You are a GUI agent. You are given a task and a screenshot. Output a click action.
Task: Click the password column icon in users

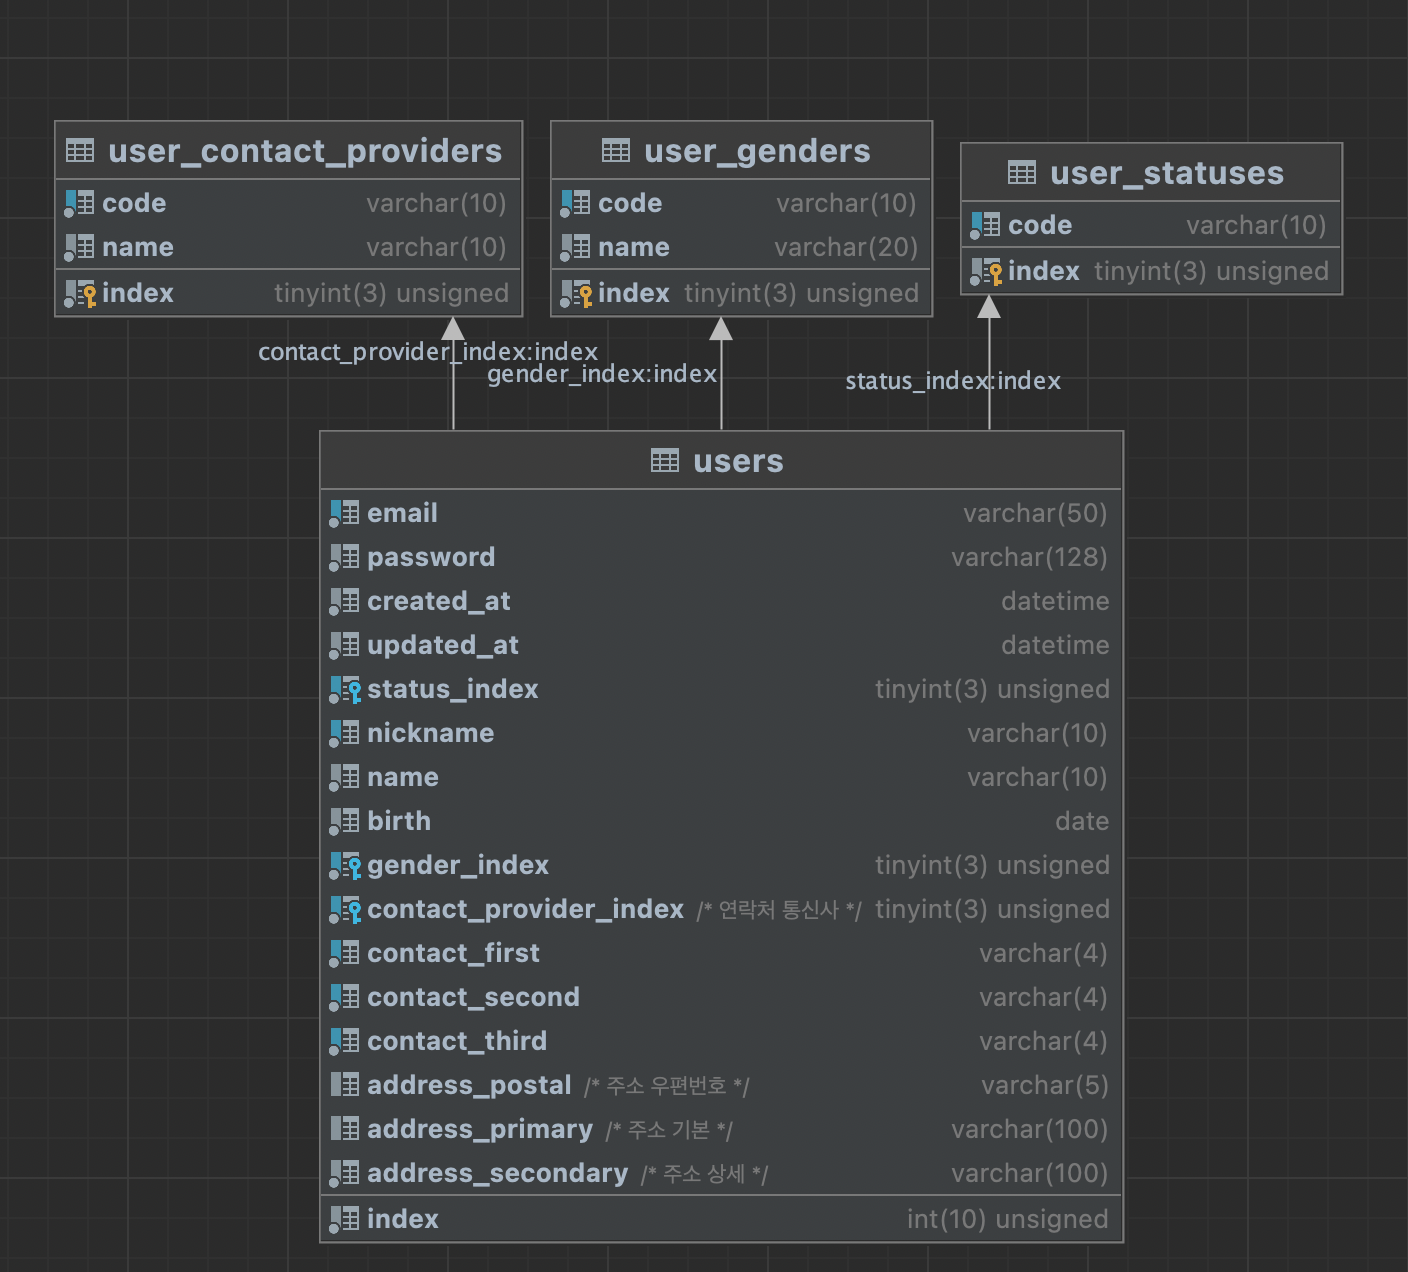click(344, 557)
